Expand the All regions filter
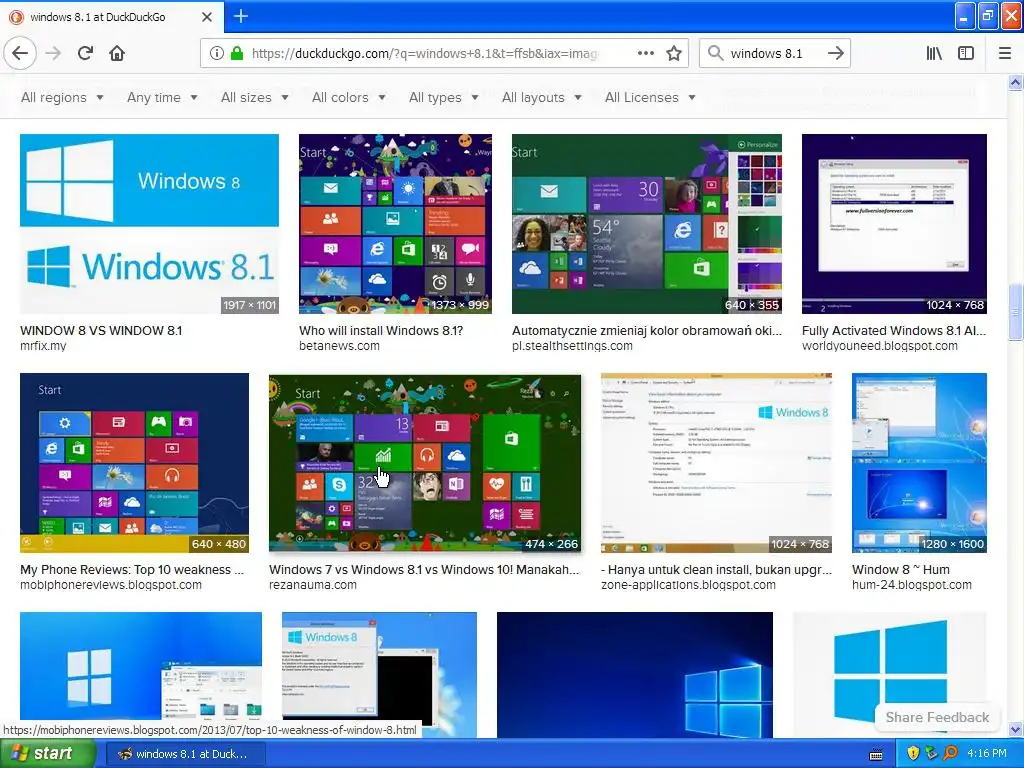 (62, 97)
